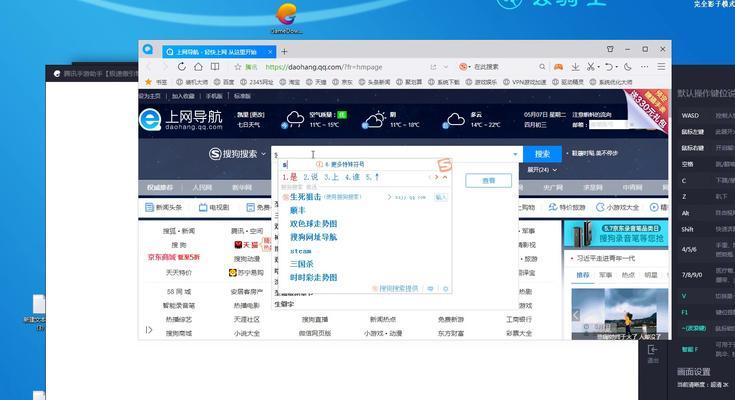Expand the sidebar arrow at page left edge
The width and height of the screenshot is (735, 400).
pos(149,330)
